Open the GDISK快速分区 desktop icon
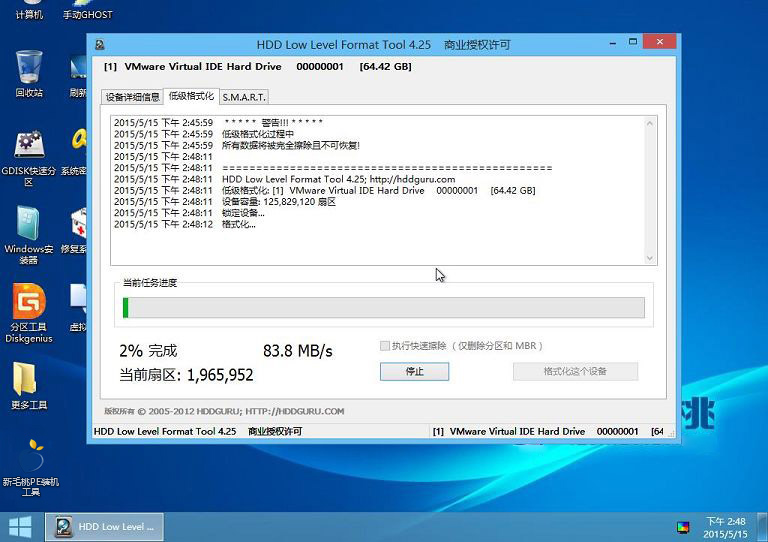This screenshot has height=542, width=768. tap(29, 159)
